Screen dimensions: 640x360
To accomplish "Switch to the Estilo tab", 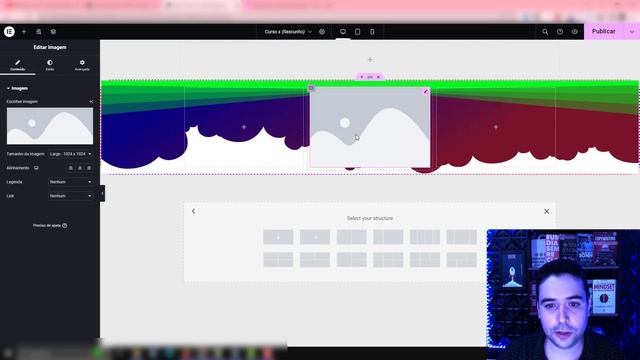I will click(x=50, y=65).
